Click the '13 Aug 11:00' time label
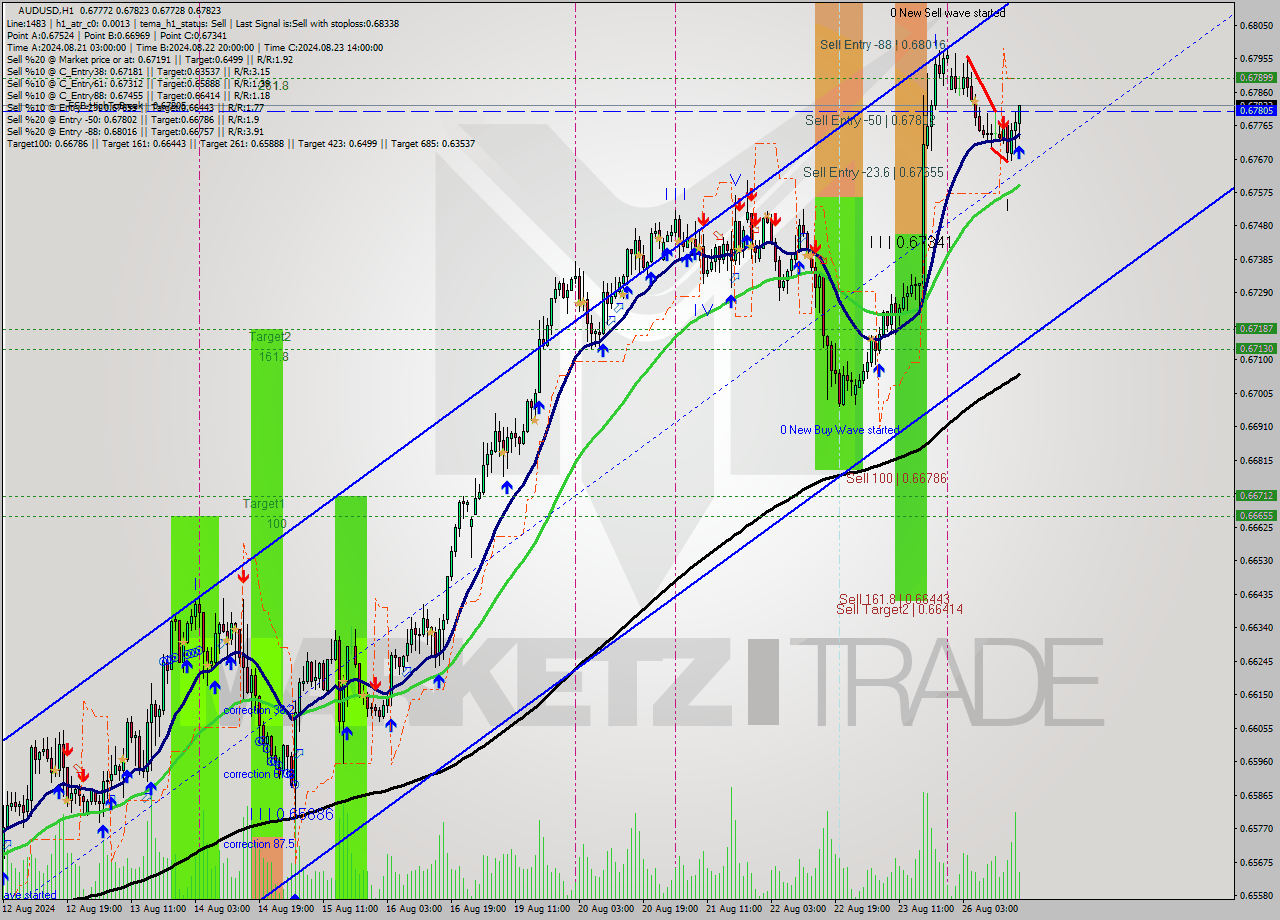Viewport: 1280px width, 920px height. [159, 909]
